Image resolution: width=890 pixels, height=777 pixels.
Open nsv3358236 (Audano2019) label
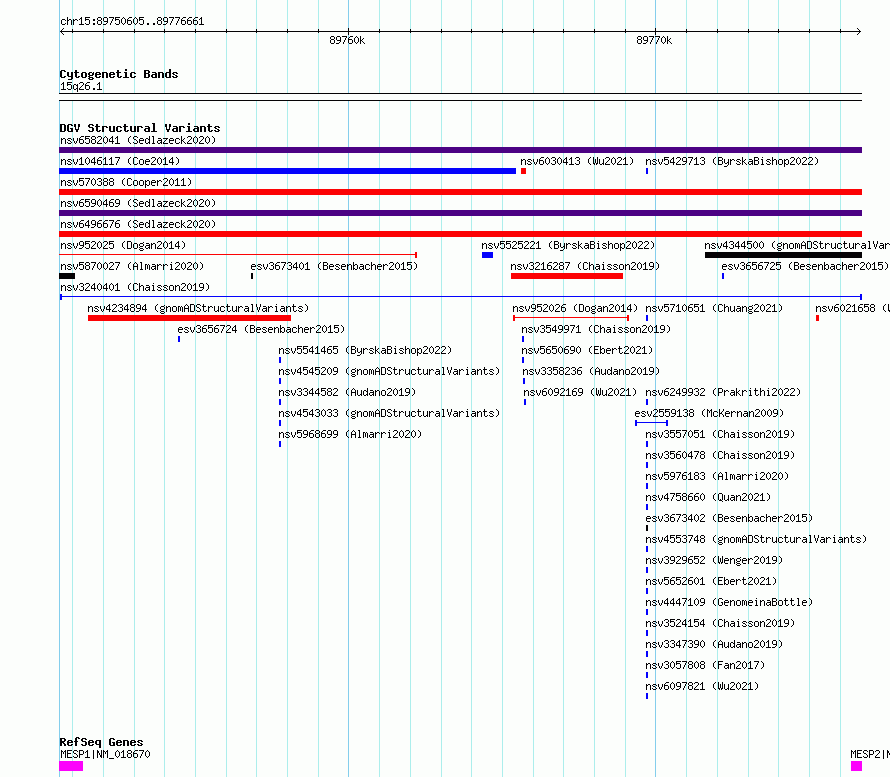pyautogui.click(x=590, y=371)
